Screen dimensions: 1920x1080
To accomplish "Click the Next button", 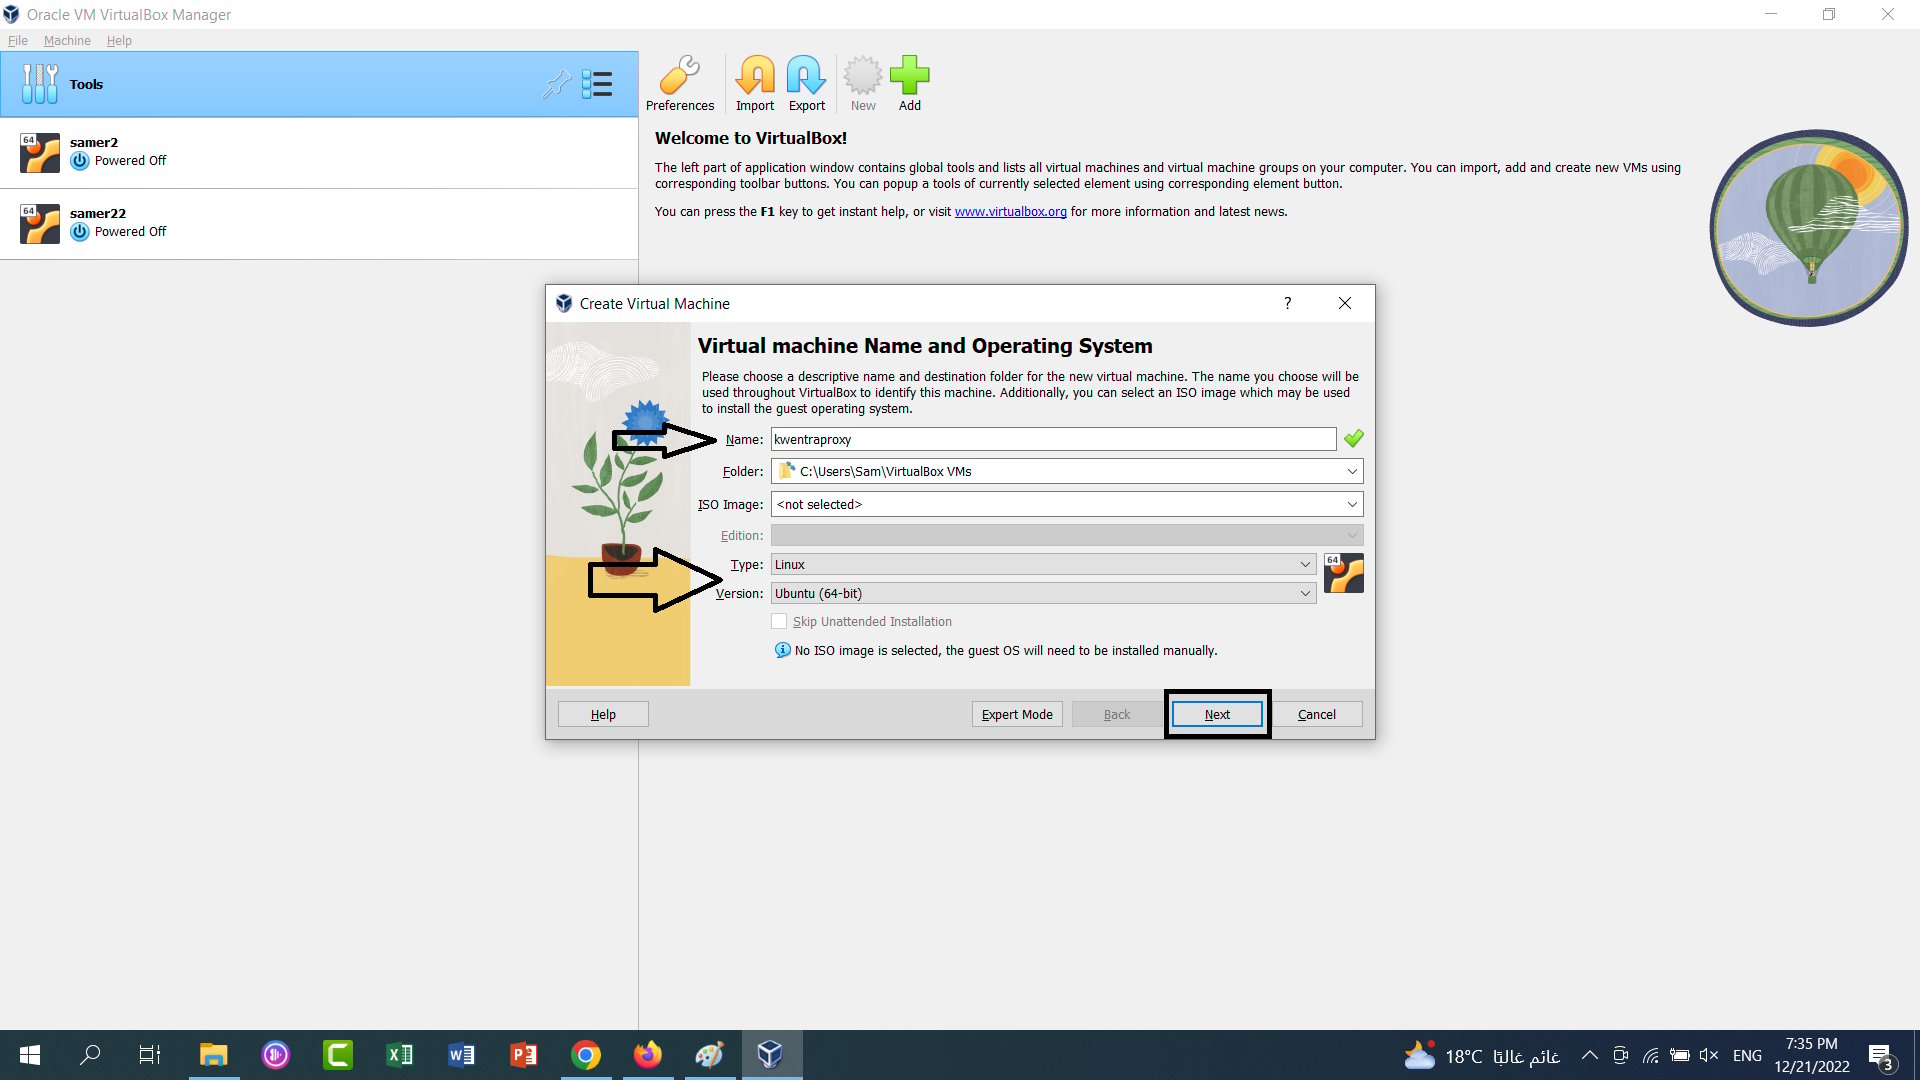I will click(x=1217, y=714).
